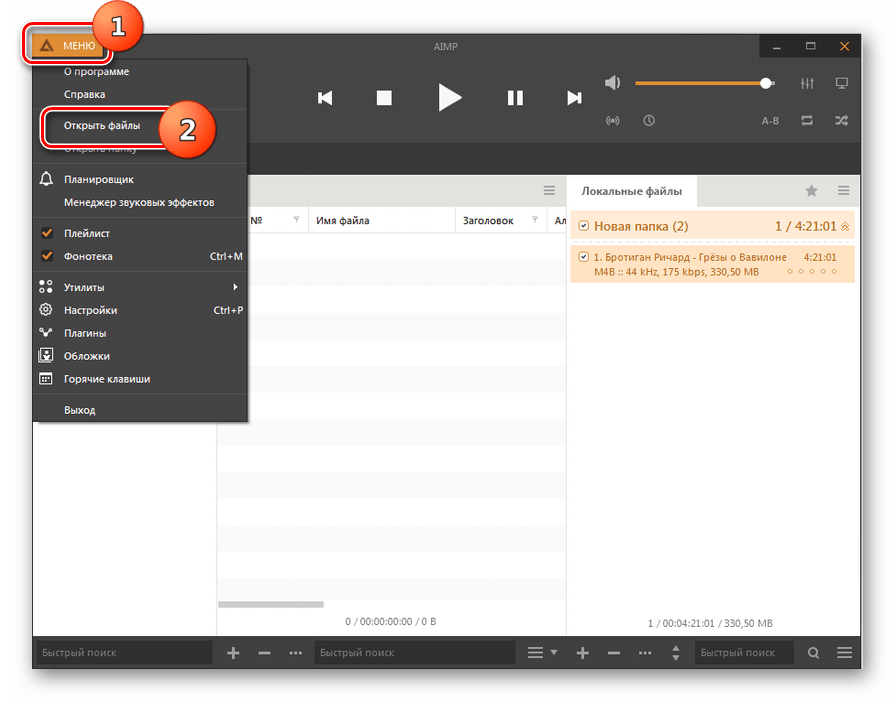Toggle A-B repeat
This screenshot has width=895, height=701.
pyautogui.click(x=770, y=121)
